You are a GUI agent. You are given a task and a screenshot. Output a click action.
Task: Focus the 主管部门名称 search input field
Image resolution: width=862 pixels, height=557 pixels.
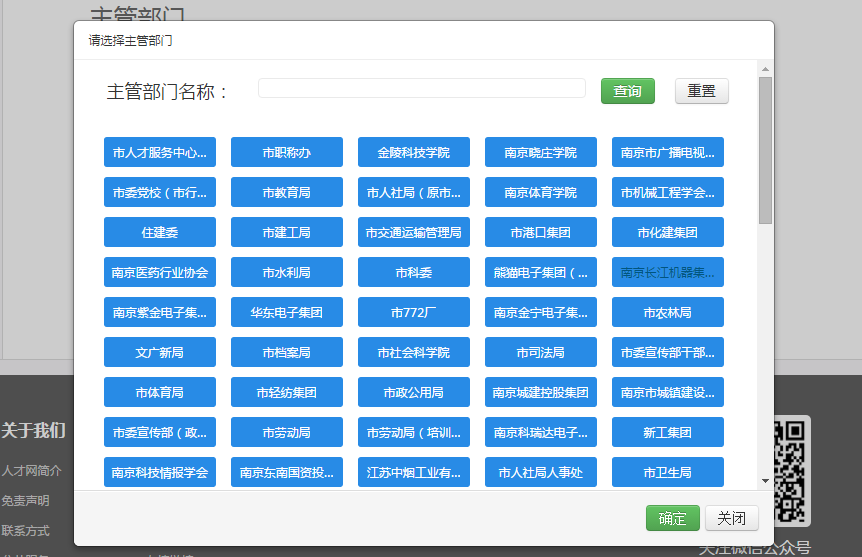pos(421,89)
